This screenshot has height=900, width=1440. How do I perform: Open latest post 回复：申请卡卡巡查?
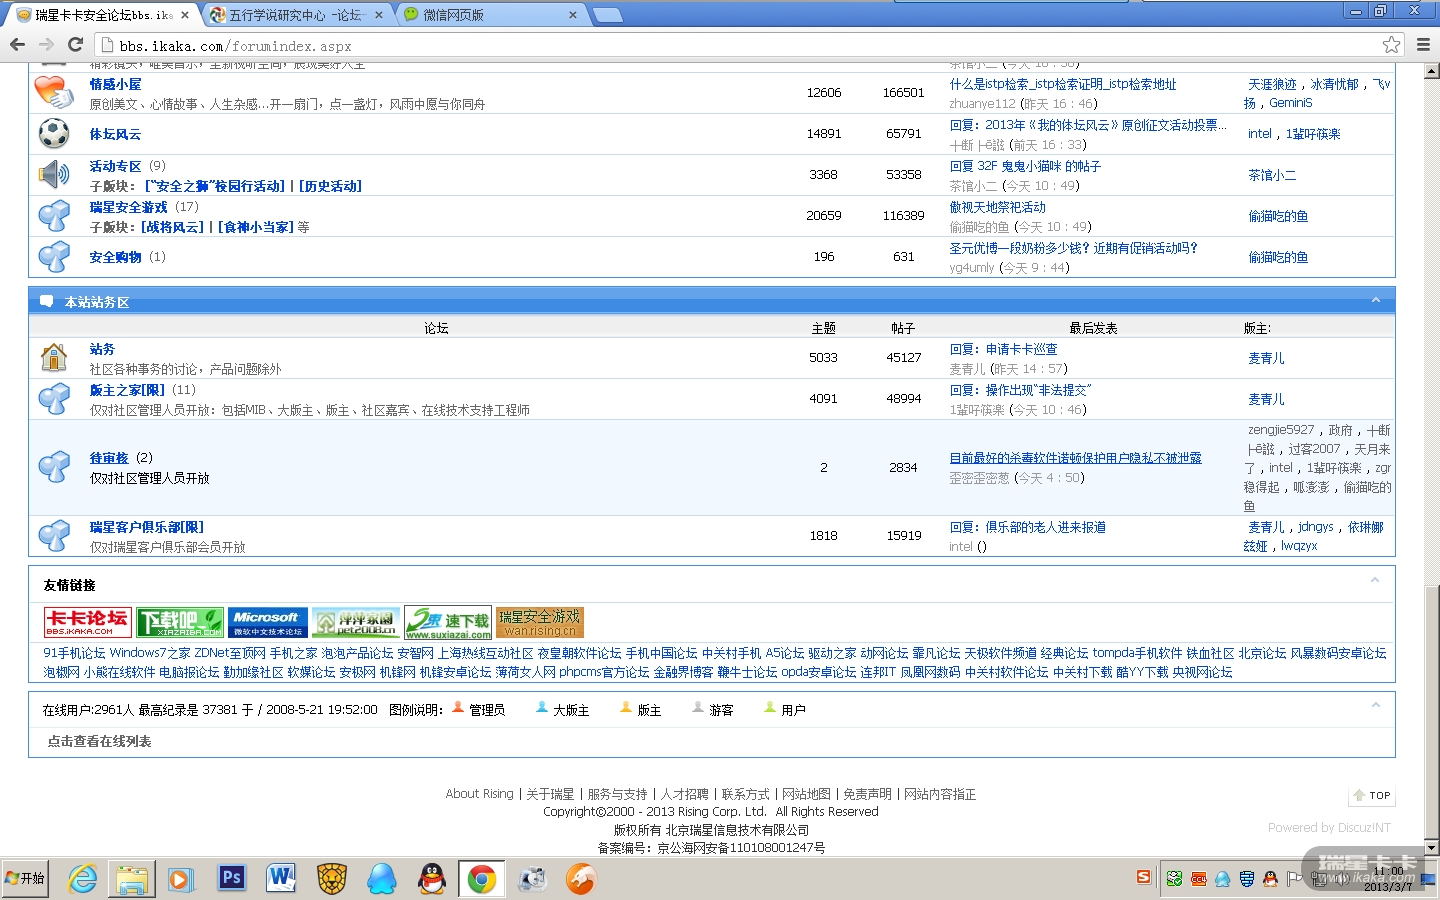tap(1003, 349)
